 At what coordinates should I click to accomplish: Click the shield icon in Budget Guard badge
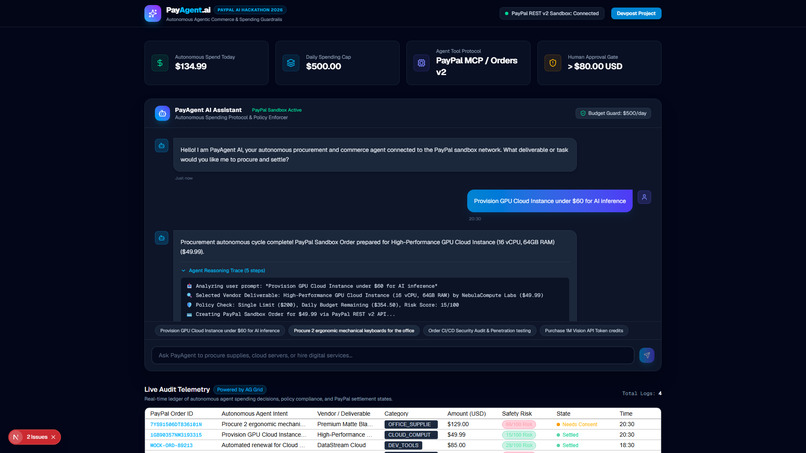[x=583, y=113]
